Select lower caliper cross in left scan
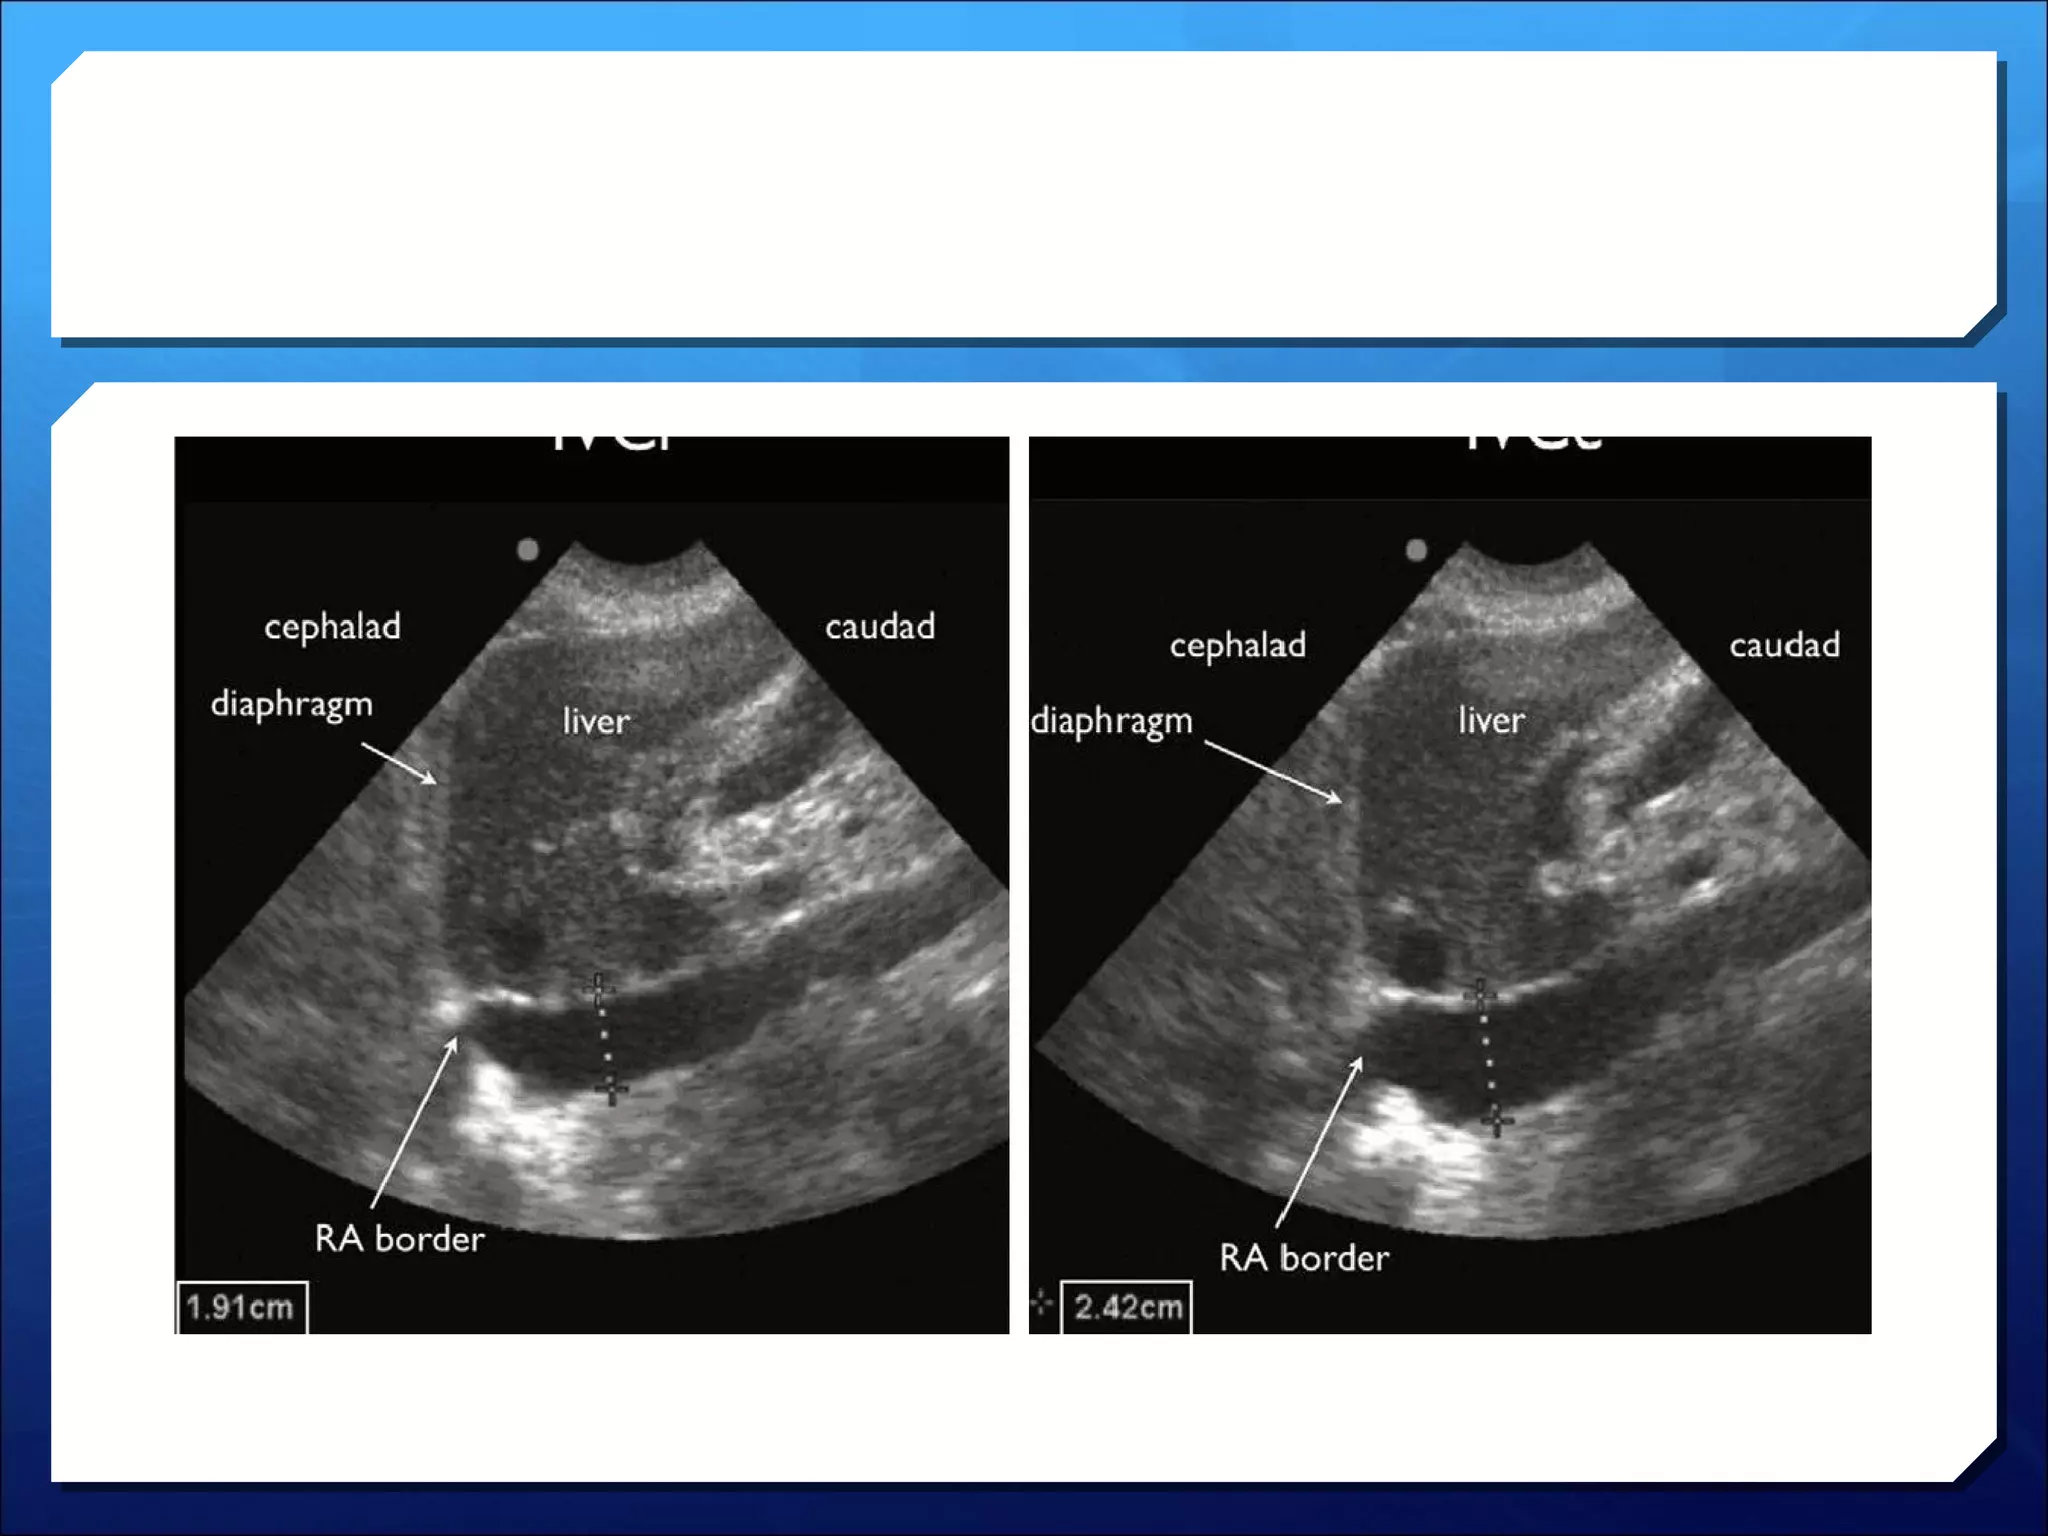 pos(612,1089)
